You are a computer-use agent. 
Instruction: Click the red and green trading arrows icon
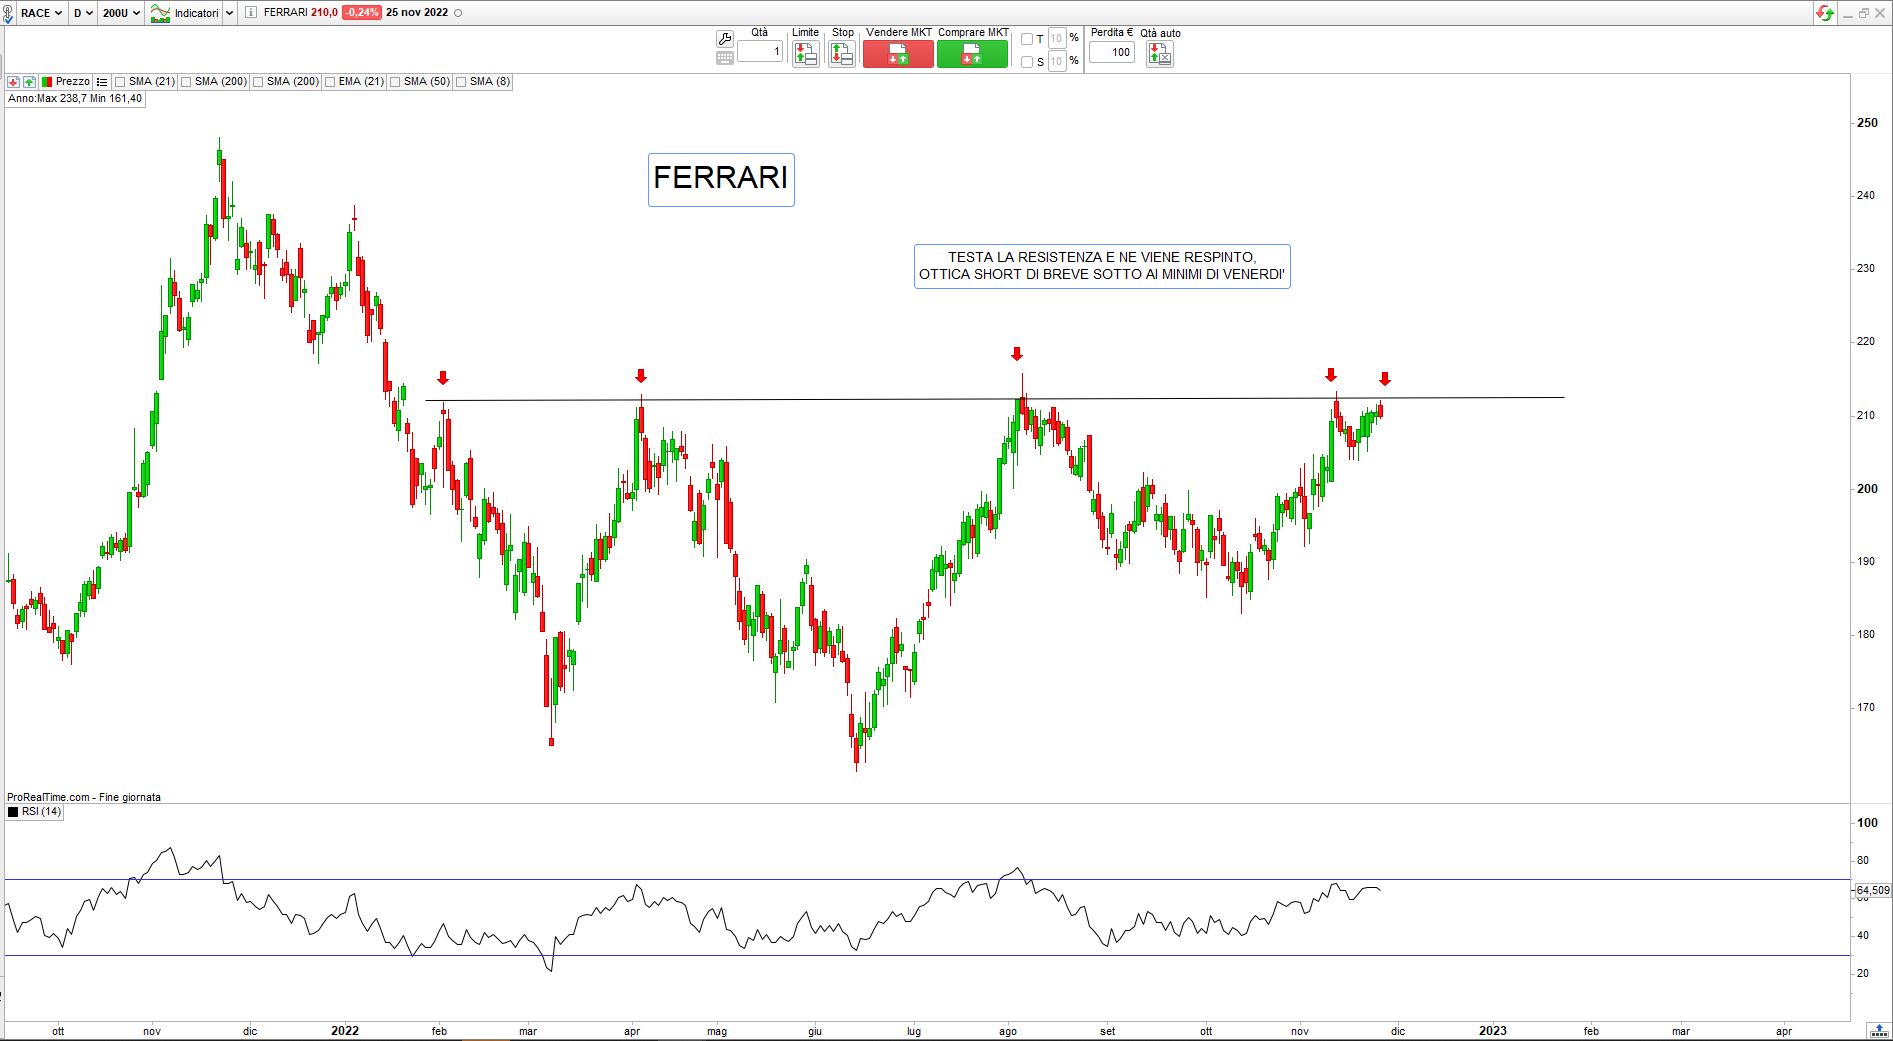pyautogui.click(x=1825, y=13)
